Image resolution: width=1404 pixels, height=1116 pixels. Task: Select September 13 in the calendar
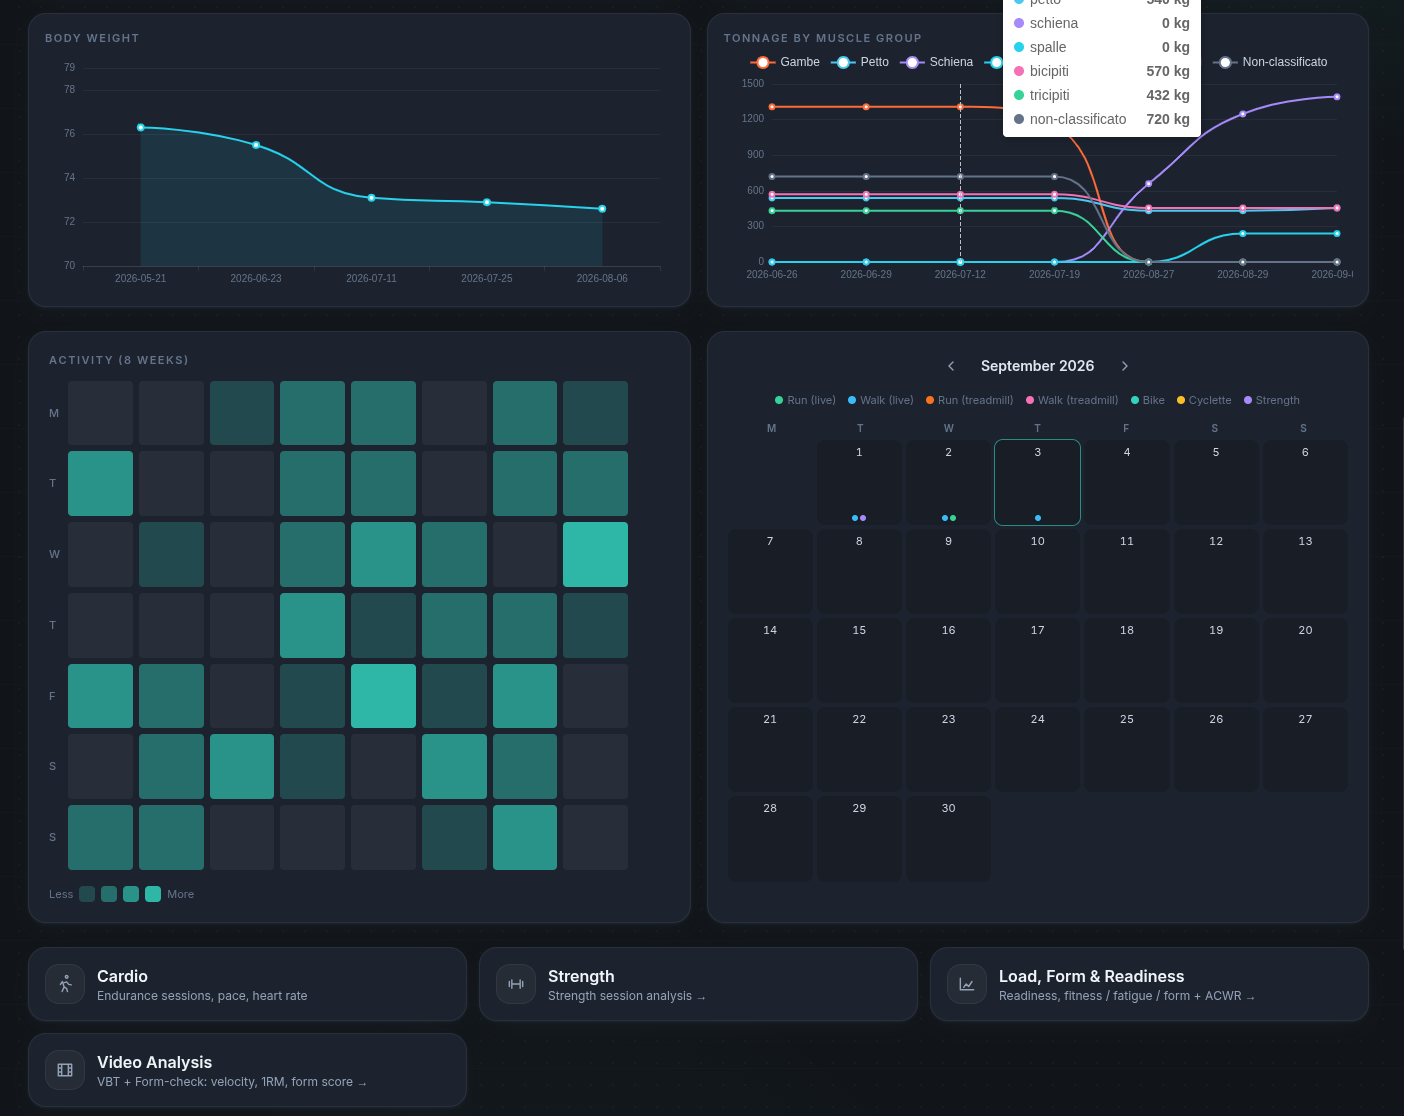click(x=1305, y=571)
